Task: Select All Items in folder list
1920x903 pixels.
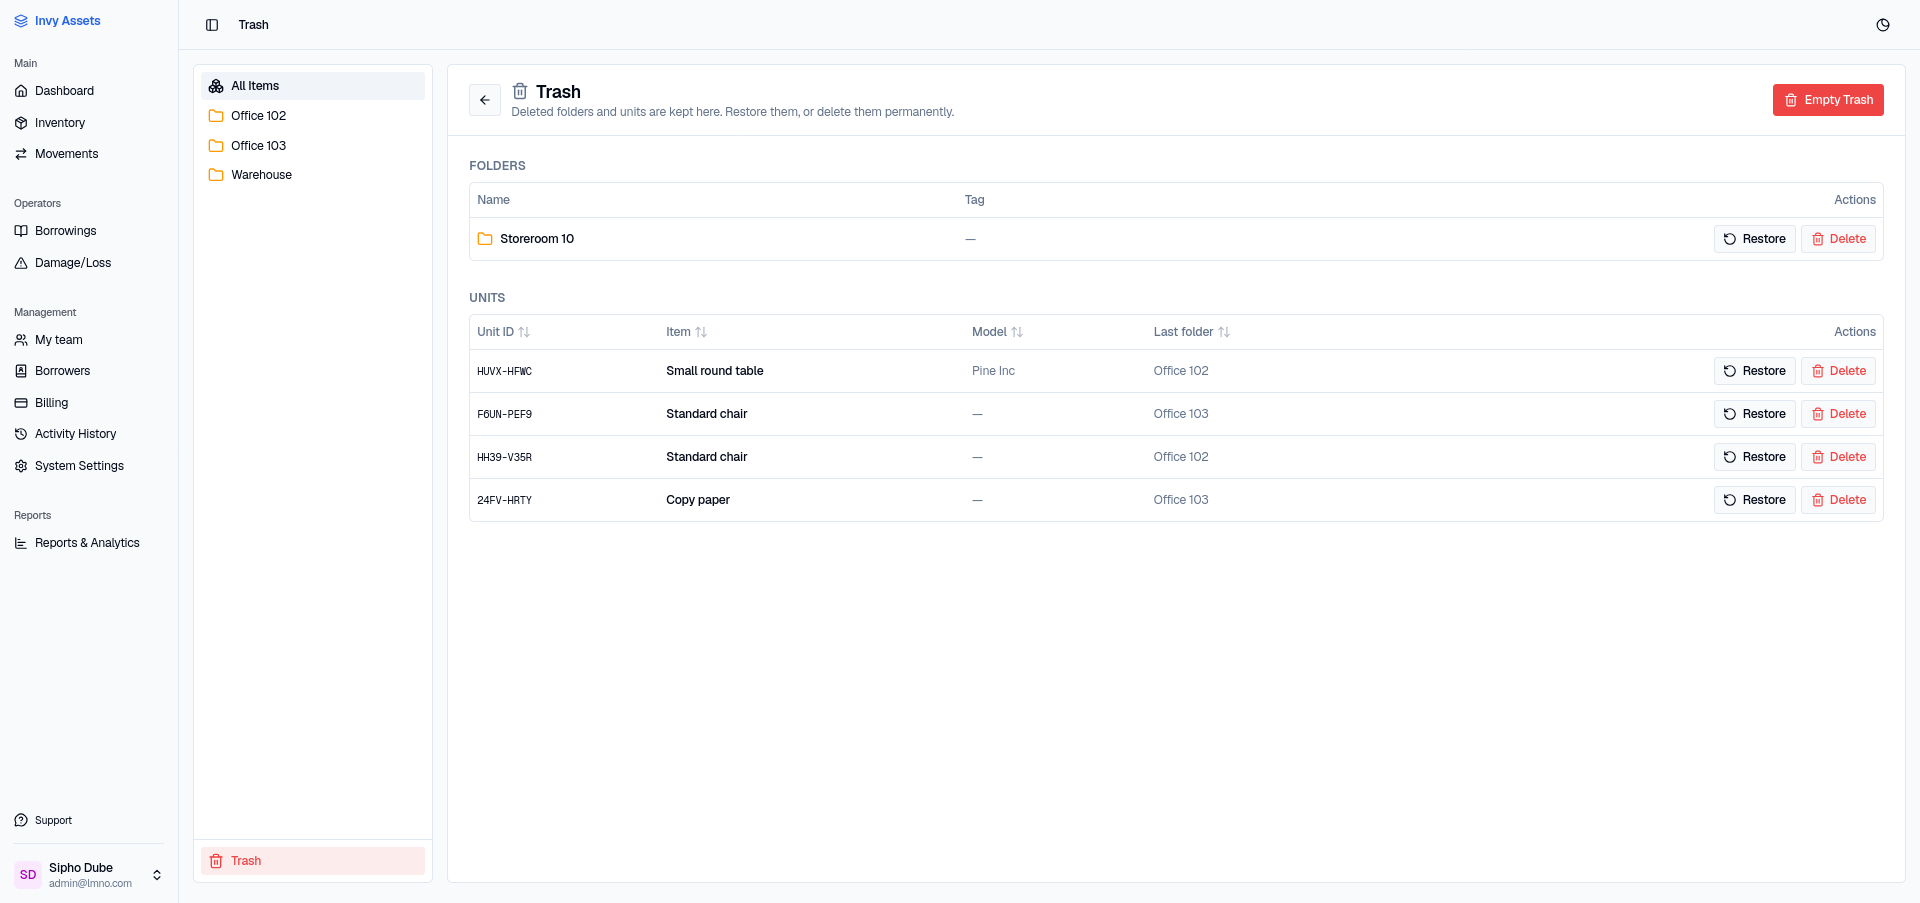Action: coord(313,86)
